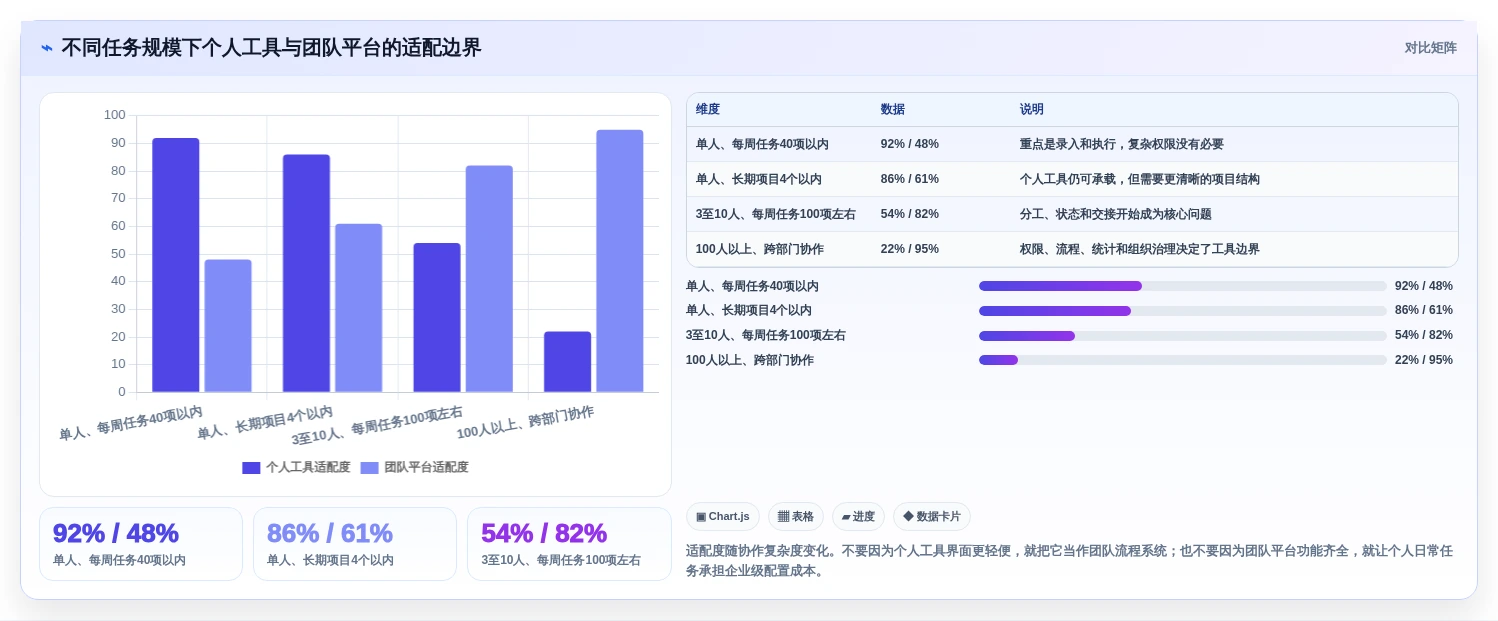Click the chart title 不同任务规模下个人工具与团队平台的适配边界
This screenshot has width=1498, height=621.
click(x=271, y=48)
